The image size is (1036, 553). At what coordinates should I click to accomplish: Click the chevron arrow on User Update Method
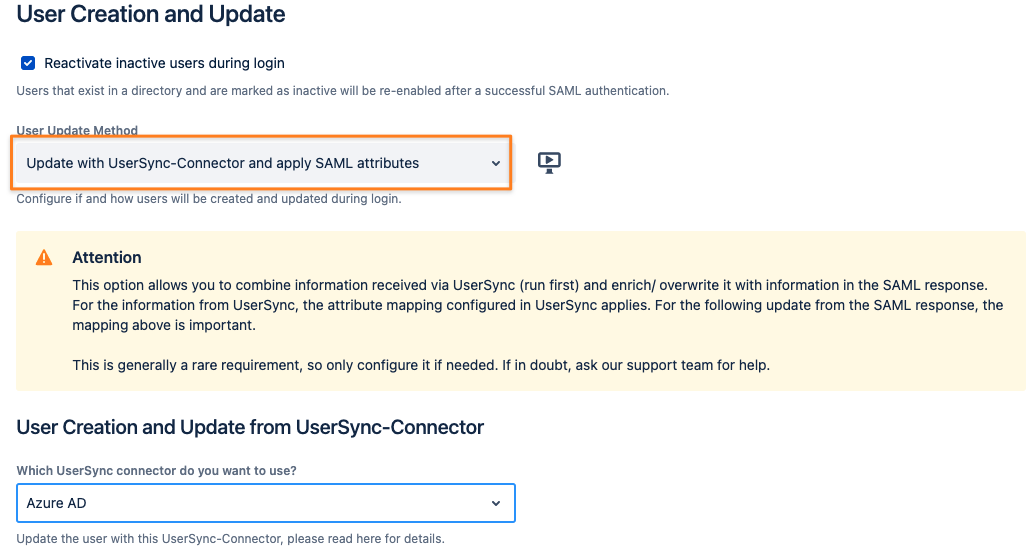[x=496, y=164]
